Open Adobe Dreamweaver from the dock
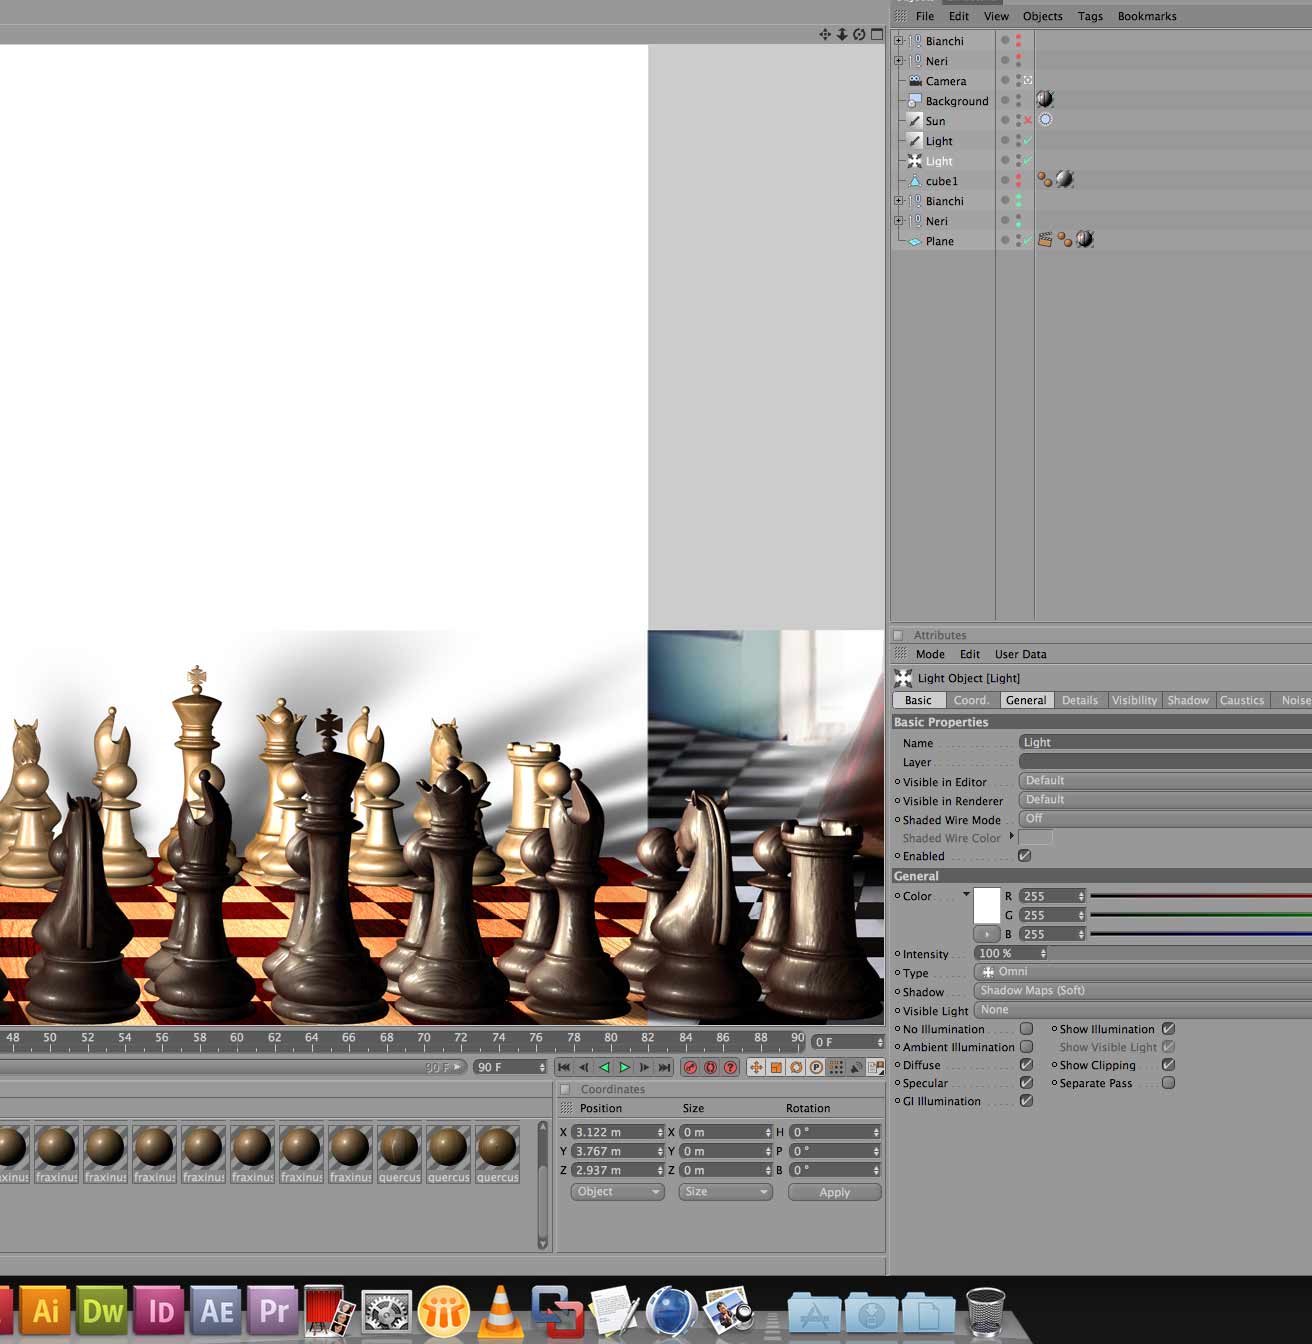Viewport: 1312px width, 1344px height. (103, 1310)
